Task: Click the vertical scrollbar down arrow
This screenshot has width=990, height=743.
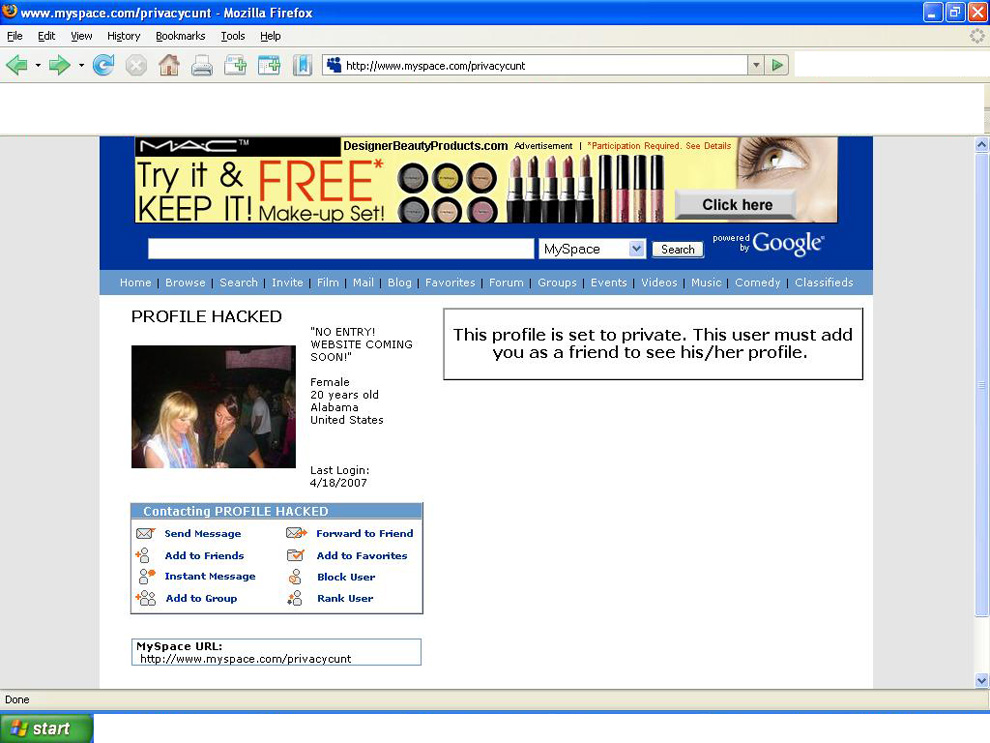Action: 981,681
